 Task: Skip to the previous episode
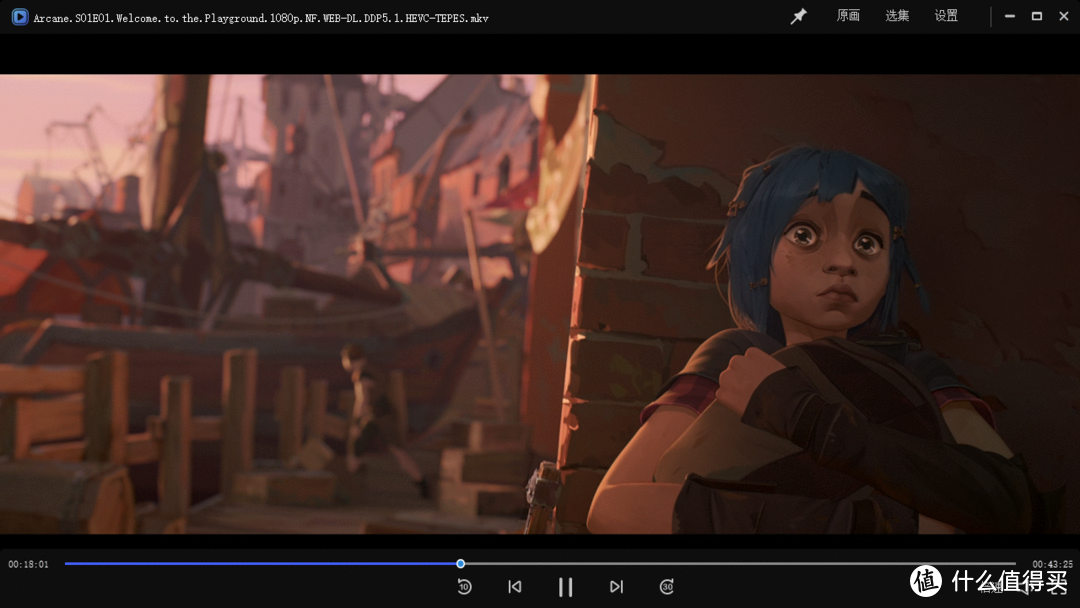click(x=515, y=587)
